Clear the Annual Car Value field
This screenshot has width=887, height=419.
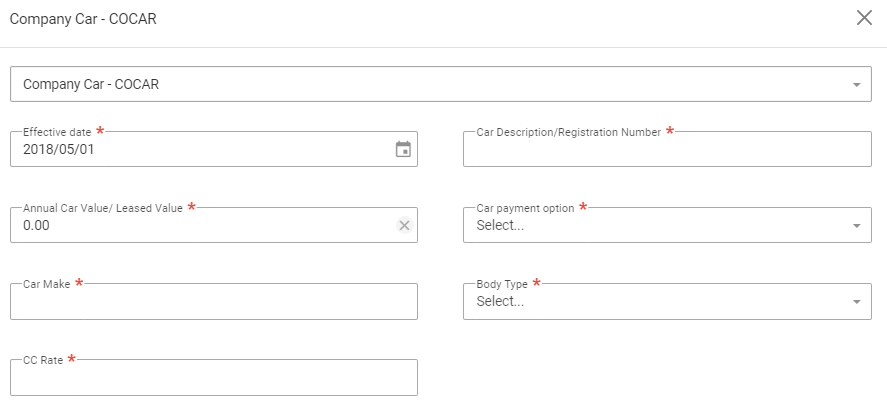pyautogui.click(x=404, y=225)
